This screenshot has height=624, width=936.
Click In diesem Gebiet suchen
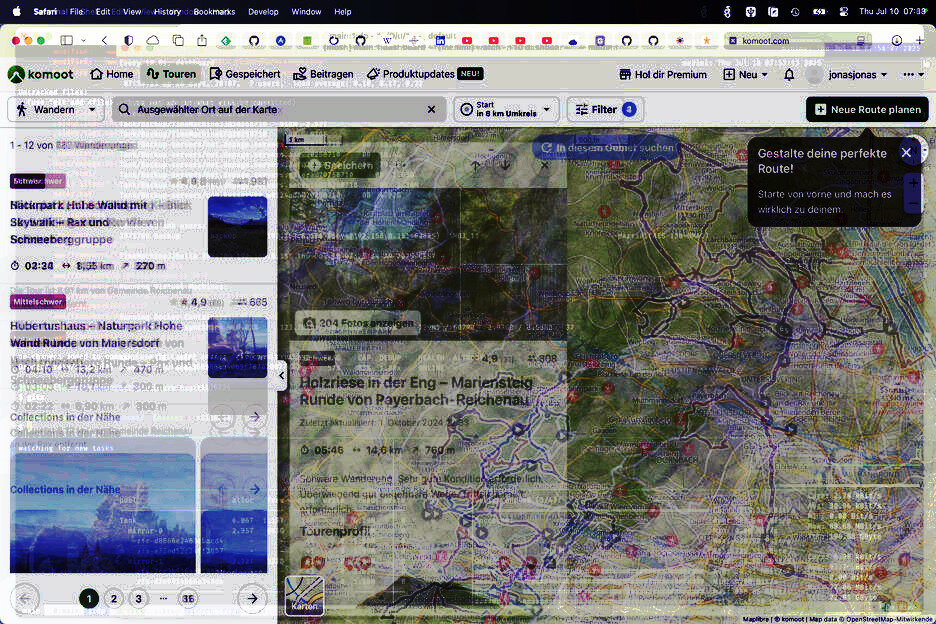tap(606, 148)
